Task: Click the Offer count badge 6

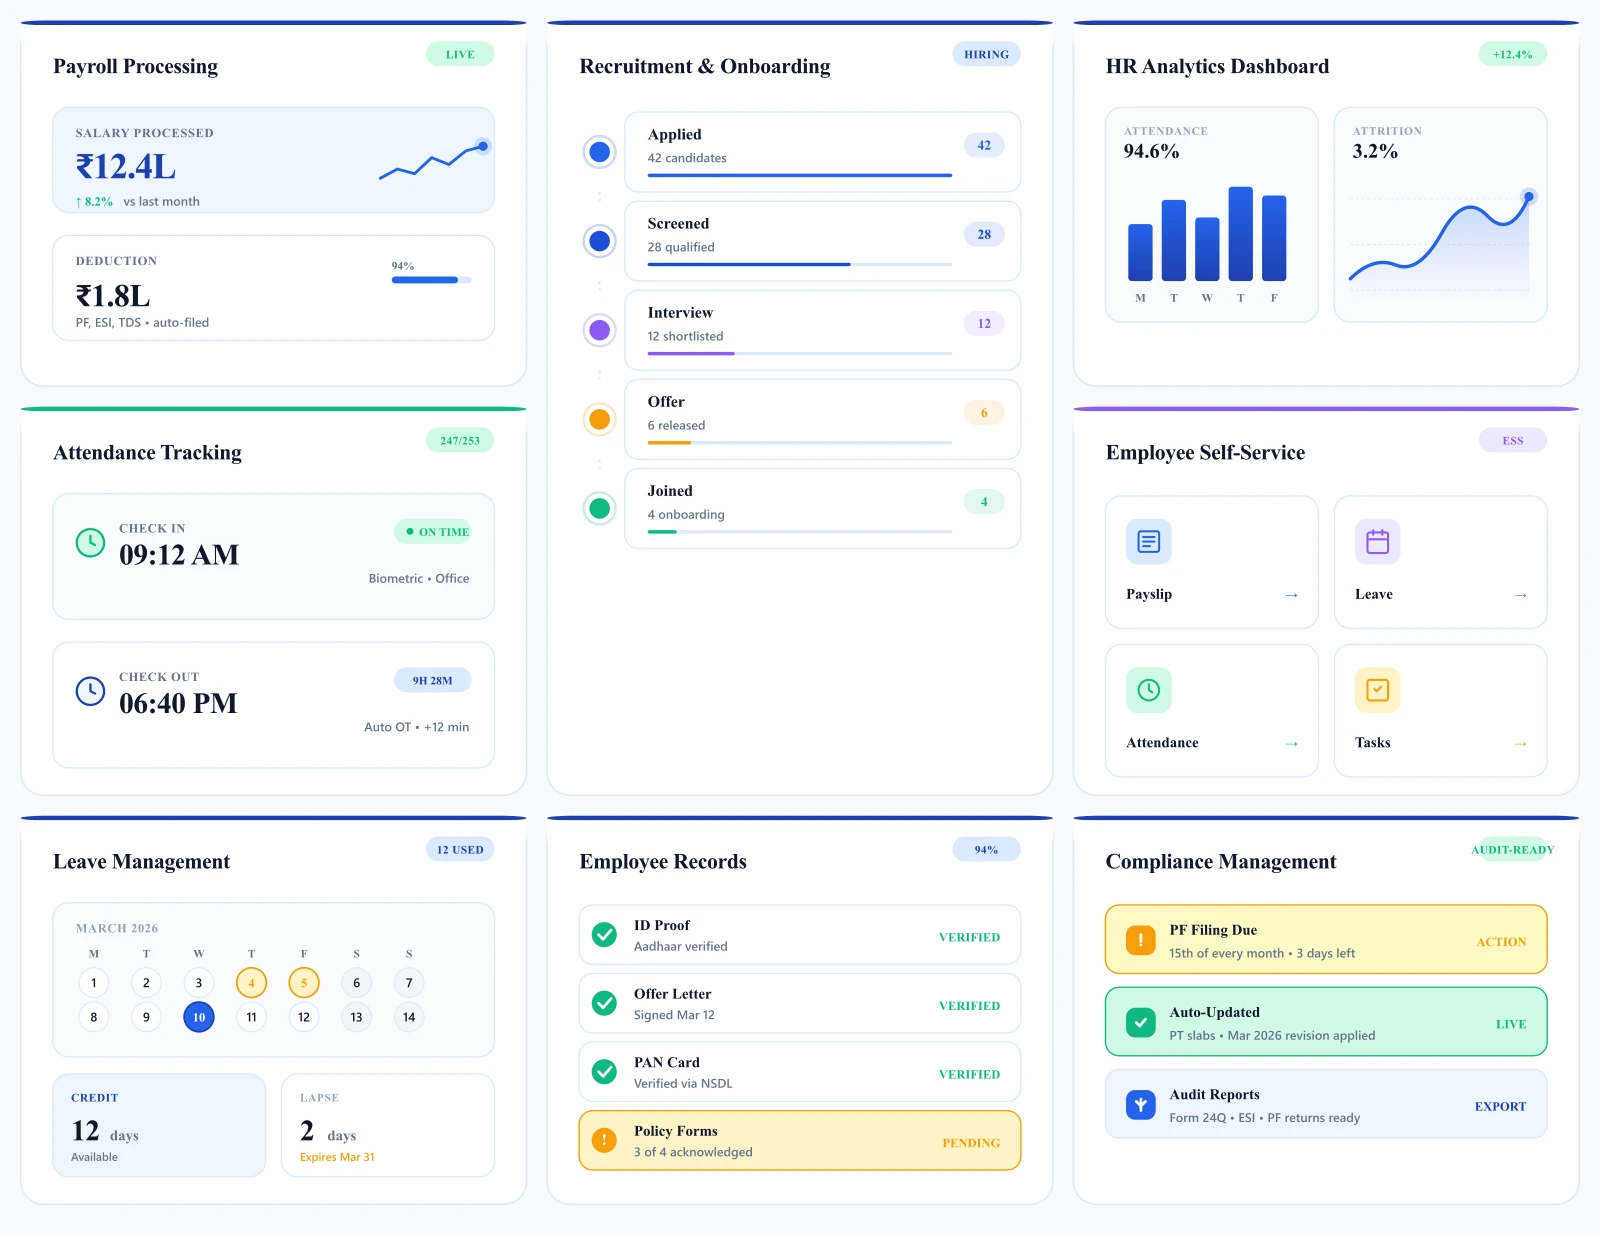Action: click(x=984, y=412)
